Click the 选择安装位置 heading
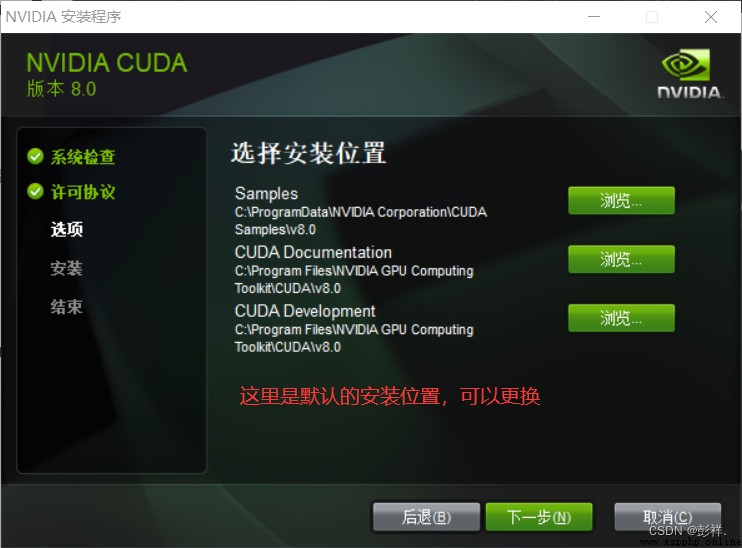This screenshot has height=548, width=742. pyautogui.click(x=309, y=153)
